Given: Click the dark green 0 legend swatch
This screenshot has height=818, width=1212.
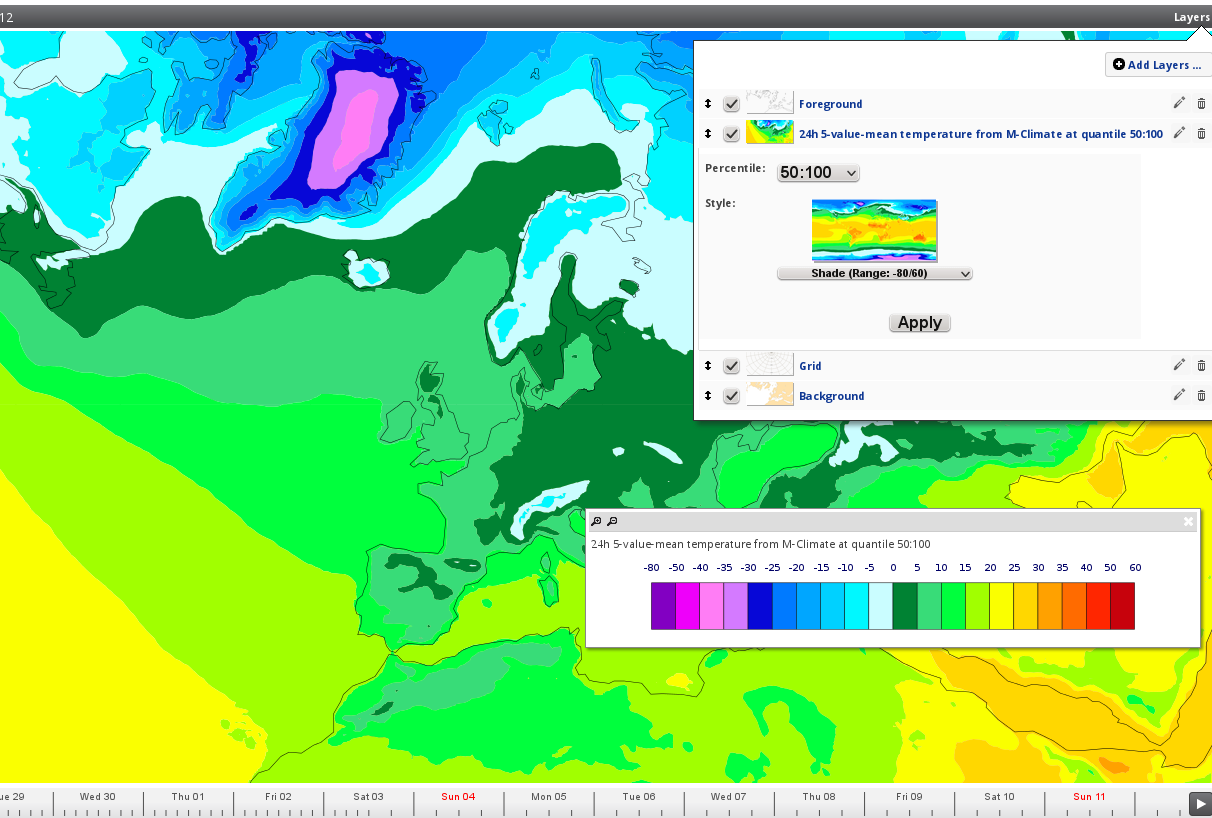Looking at the screenshot, I should point(905,606).
